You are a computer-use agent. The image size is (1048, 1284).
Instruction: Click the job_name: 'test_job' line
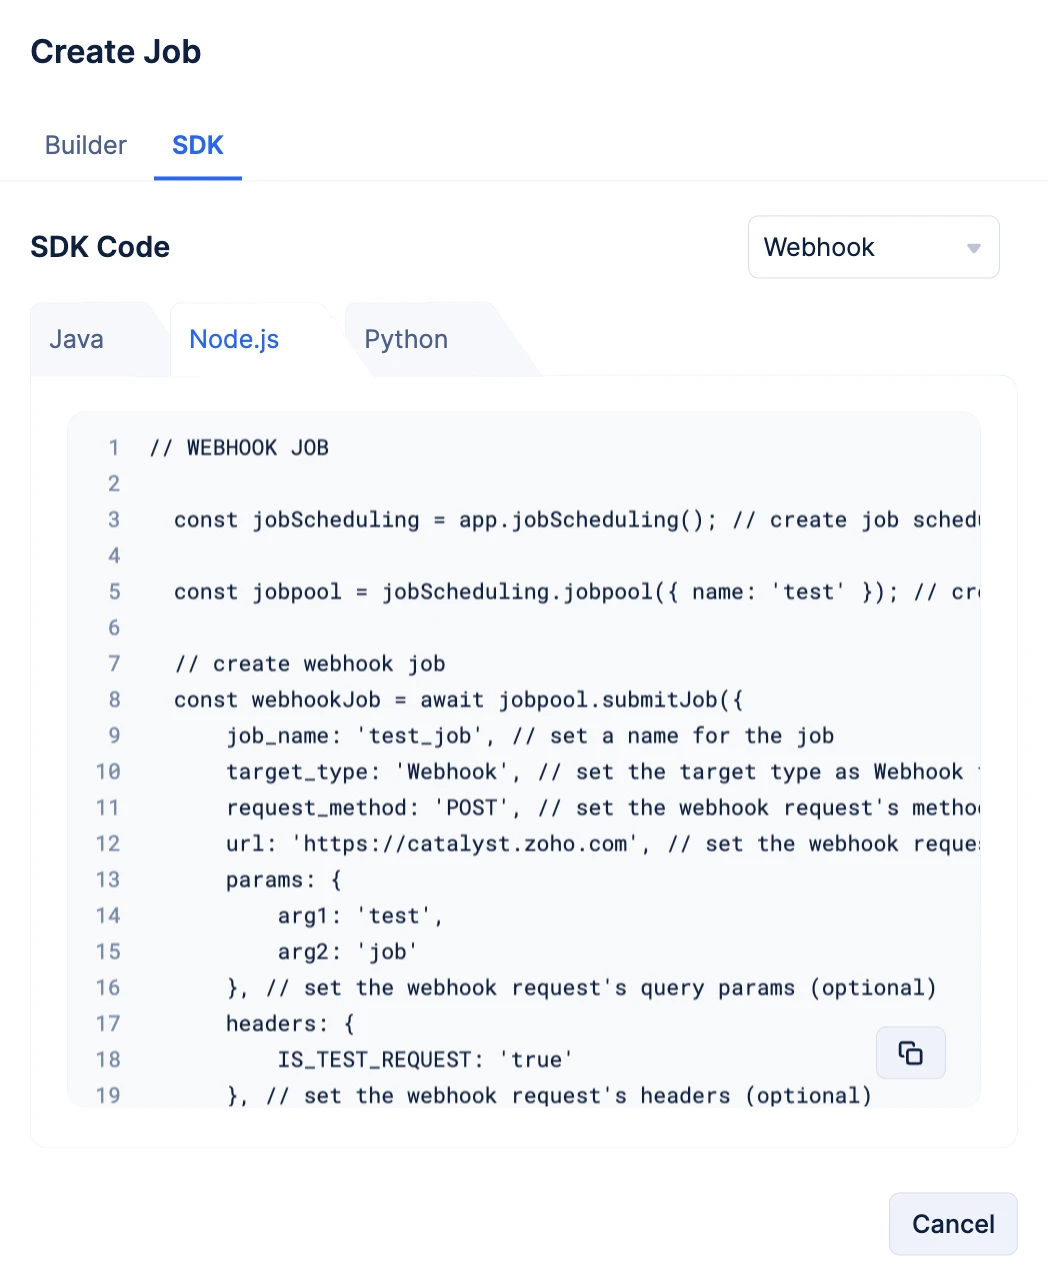click(530, 736)
